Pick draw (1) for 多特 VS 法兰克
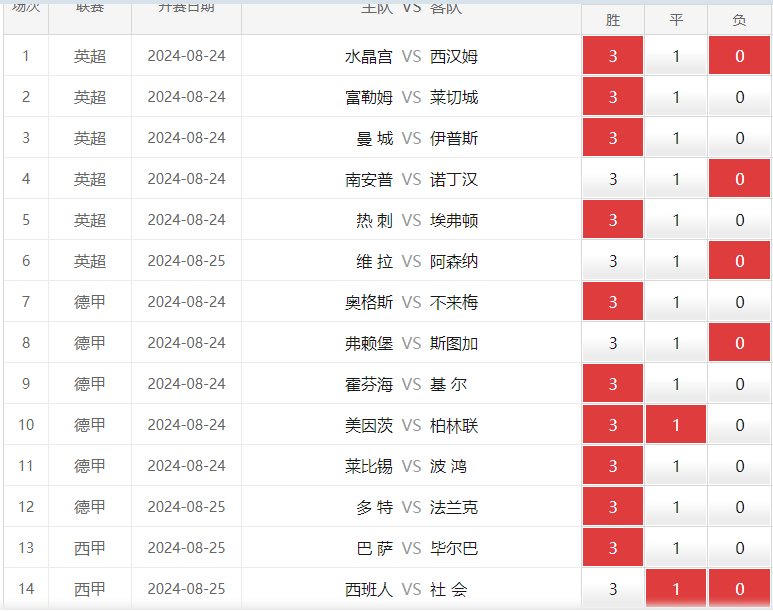The image size is (773, 612). 676,505
